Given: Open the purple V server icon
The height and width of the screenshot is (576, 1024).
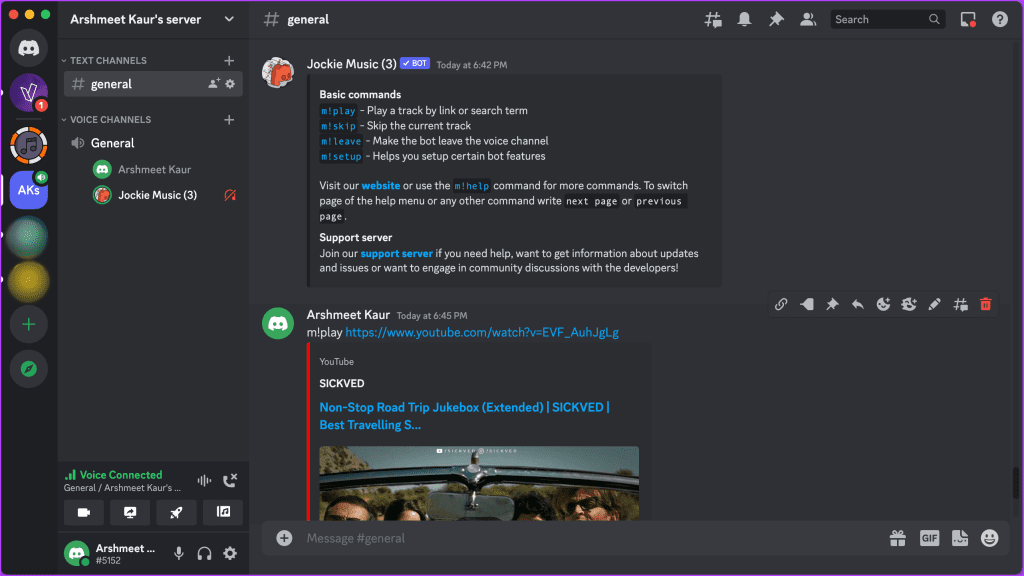Looking at the screenshot, I should pyautogui.click(x=29, y=93).
